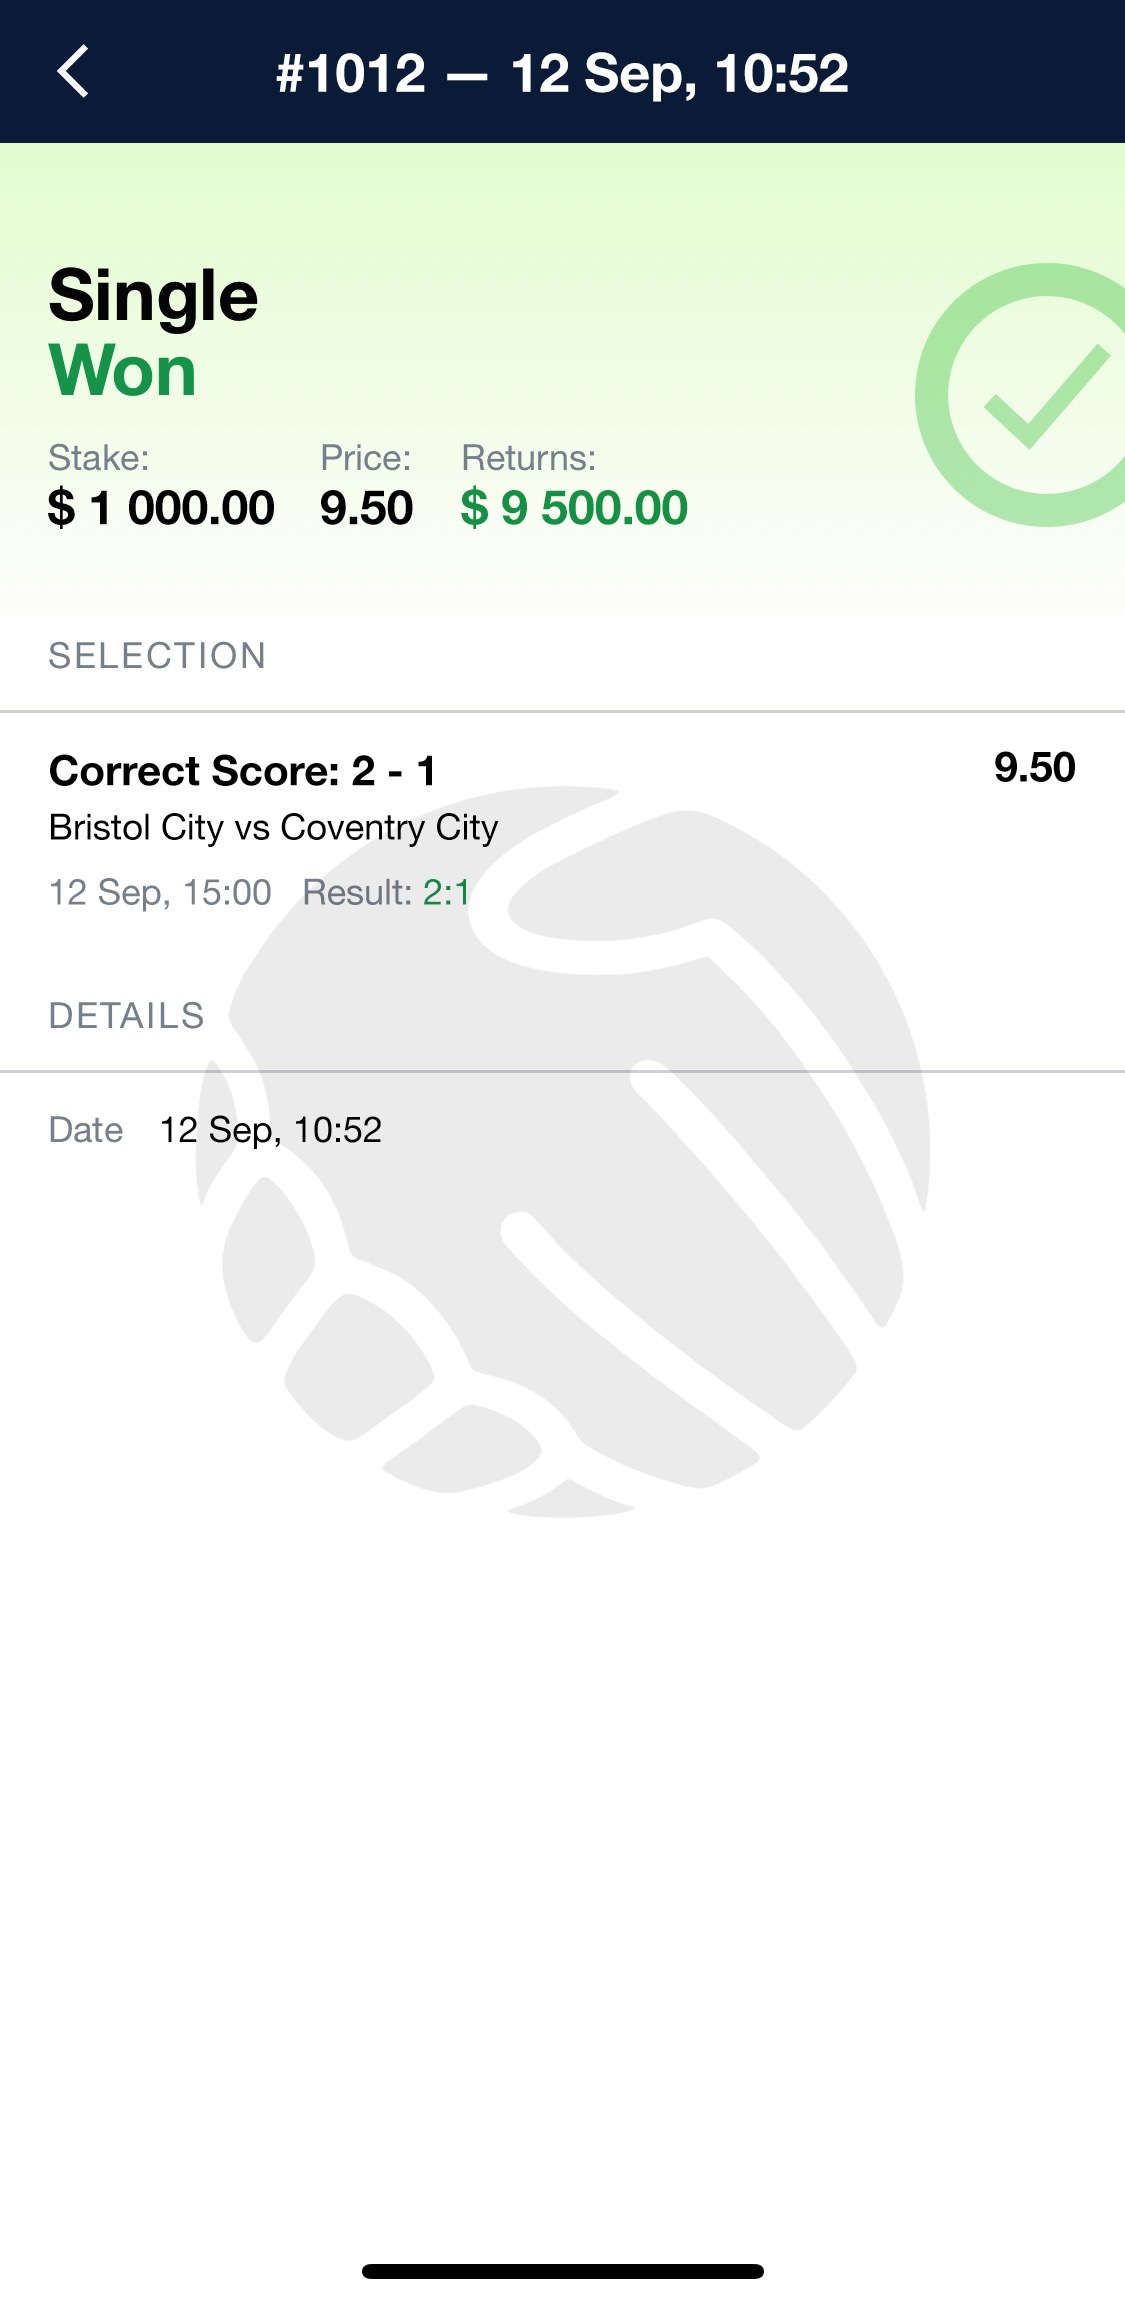This screenshot has height=2303, width=1125.
Task: Tap the Price value 9.50
Action: pos(366,508)
